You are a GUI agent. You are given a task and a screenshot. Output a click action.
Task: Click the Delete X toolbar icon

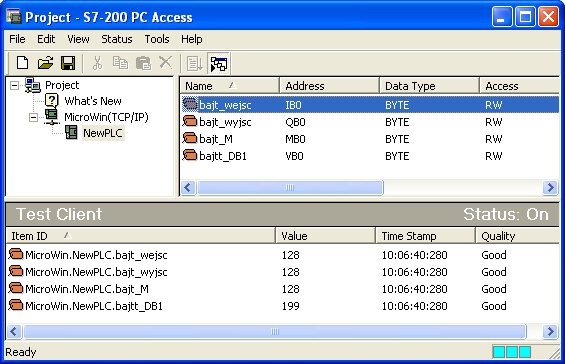tap(166, 62)
